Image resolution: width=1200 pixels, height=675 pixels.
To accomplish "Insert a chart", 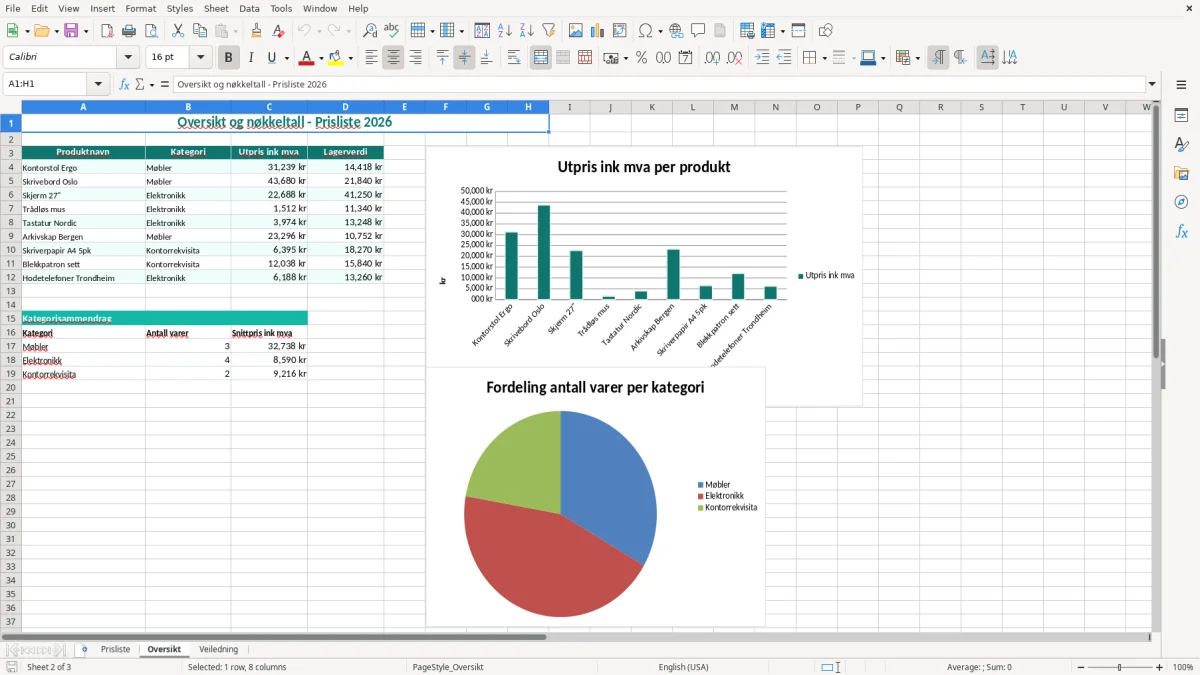I will click(x=598, y=31).
